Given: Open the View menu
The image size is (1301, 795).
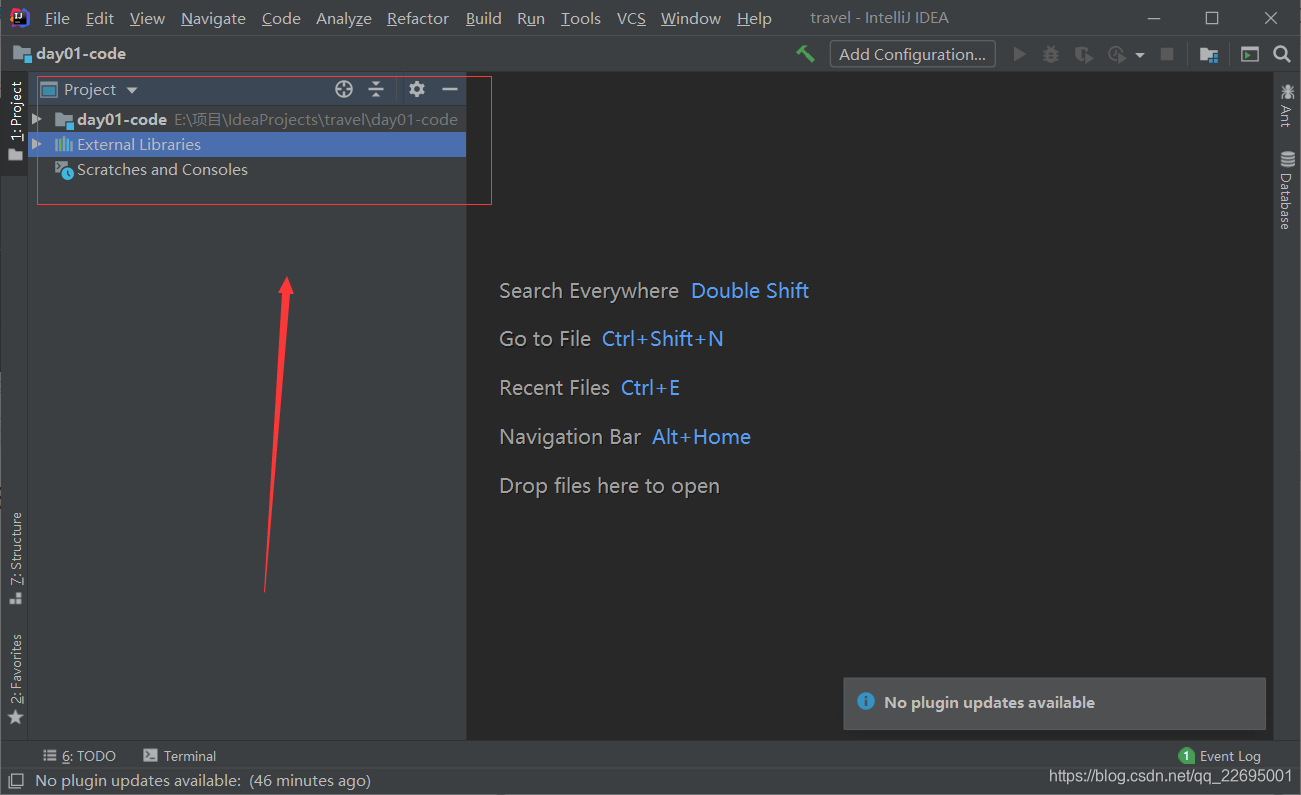Looking at the screenshot, I should 147,18.
